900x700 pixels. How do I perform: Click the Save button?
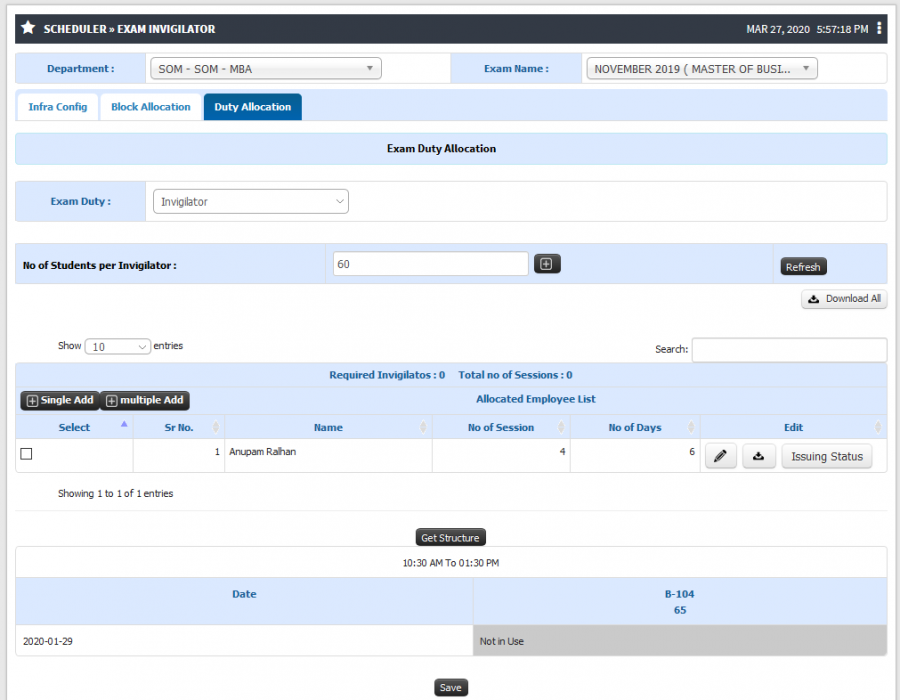[x=451, y=687]
